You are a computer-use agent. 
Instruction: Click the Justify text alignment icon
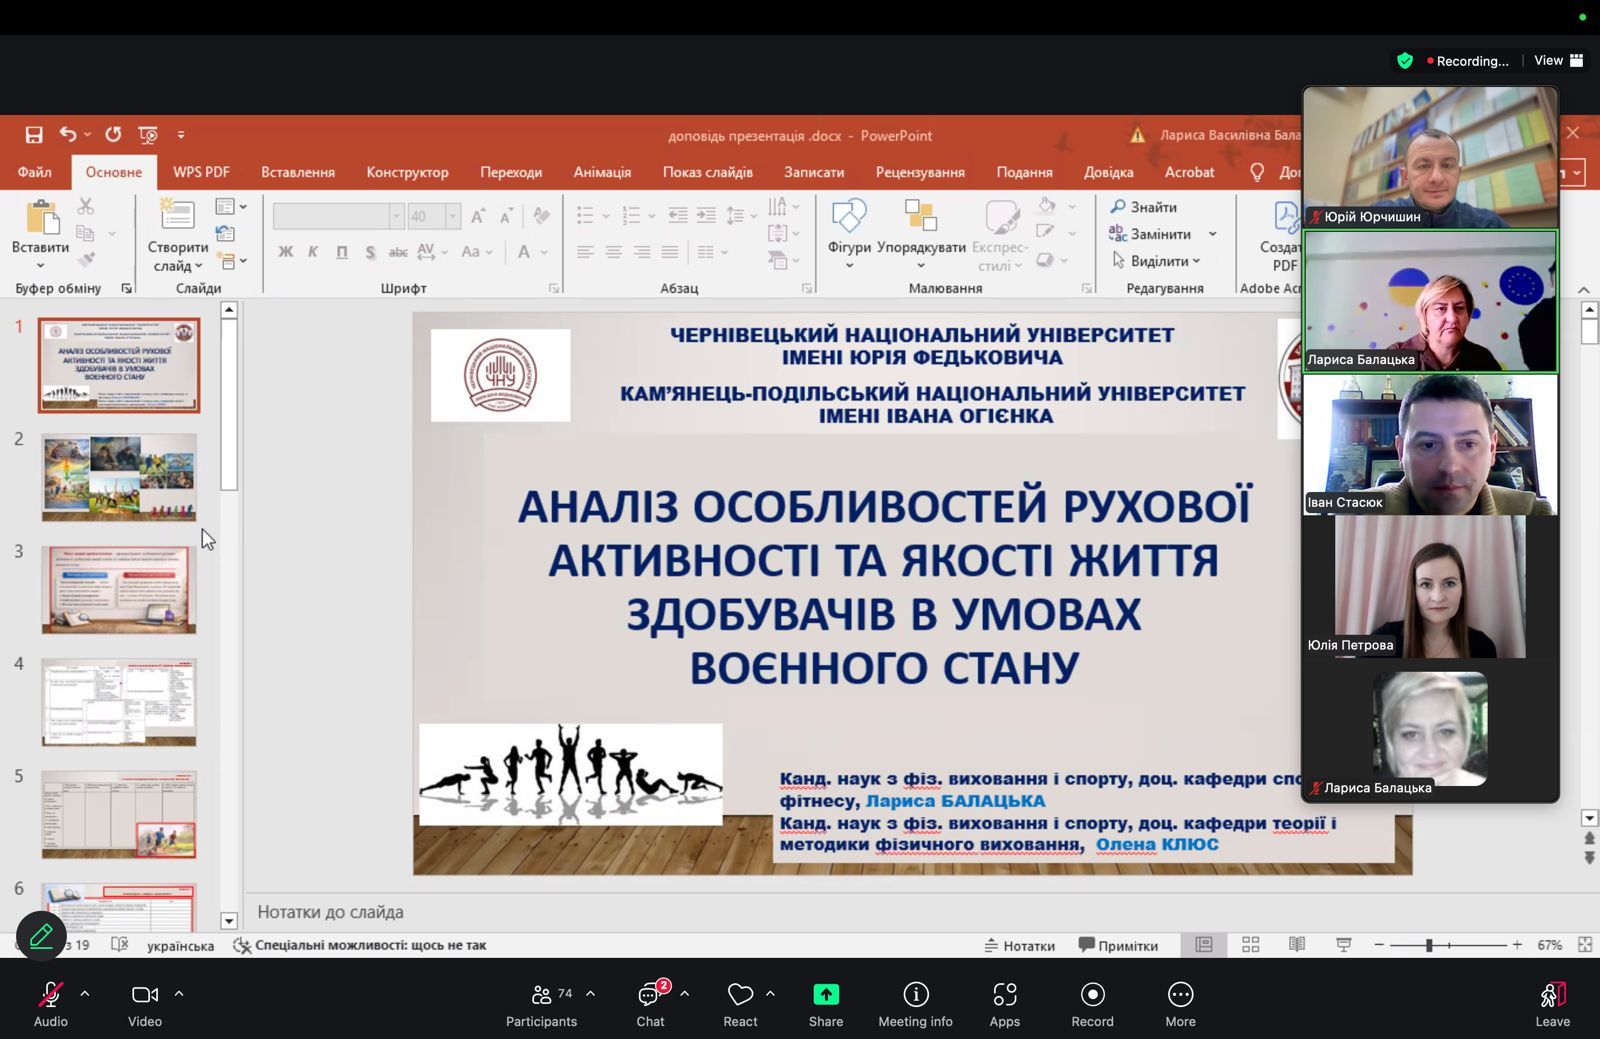point(670,252)
